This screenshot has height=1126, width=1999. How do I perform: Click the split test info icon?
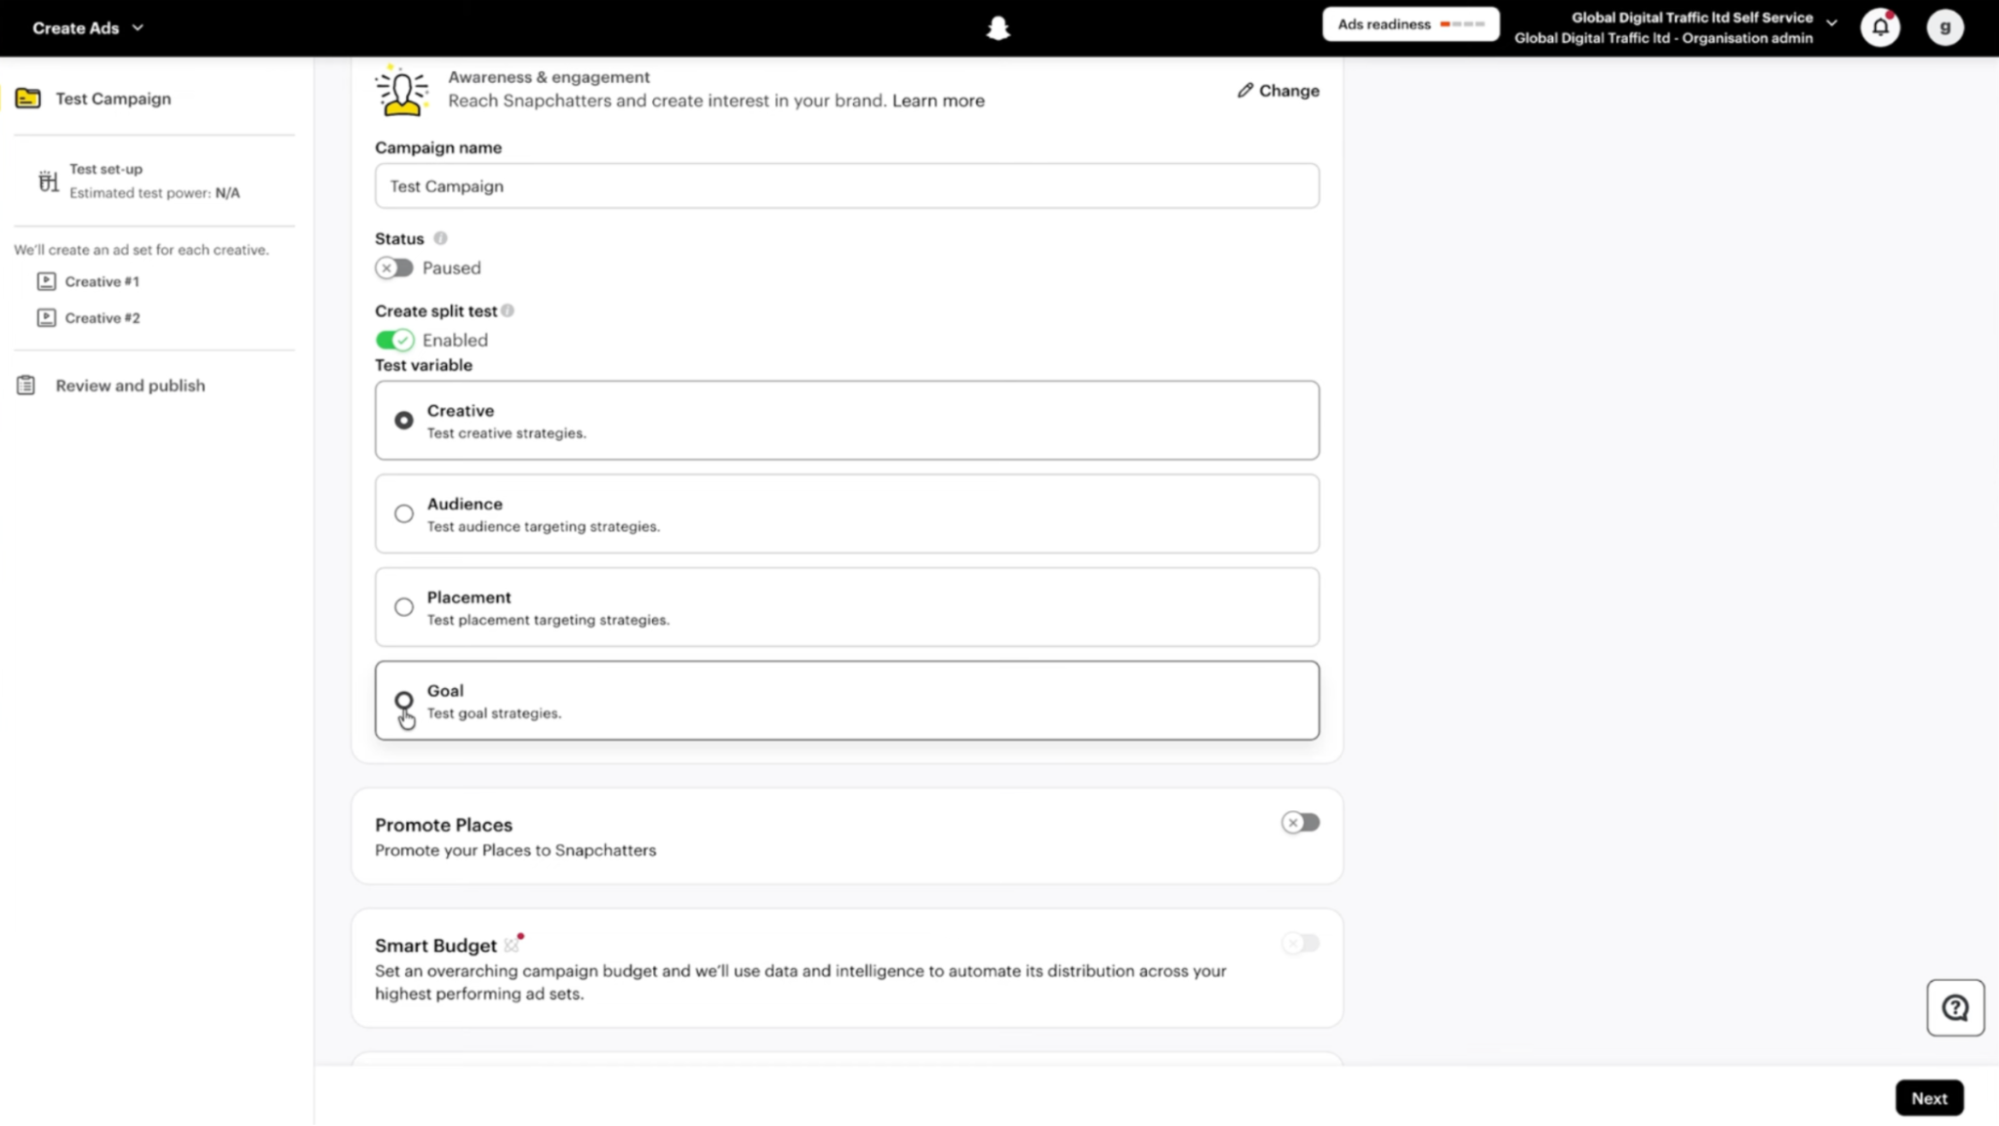coord(508,311)
